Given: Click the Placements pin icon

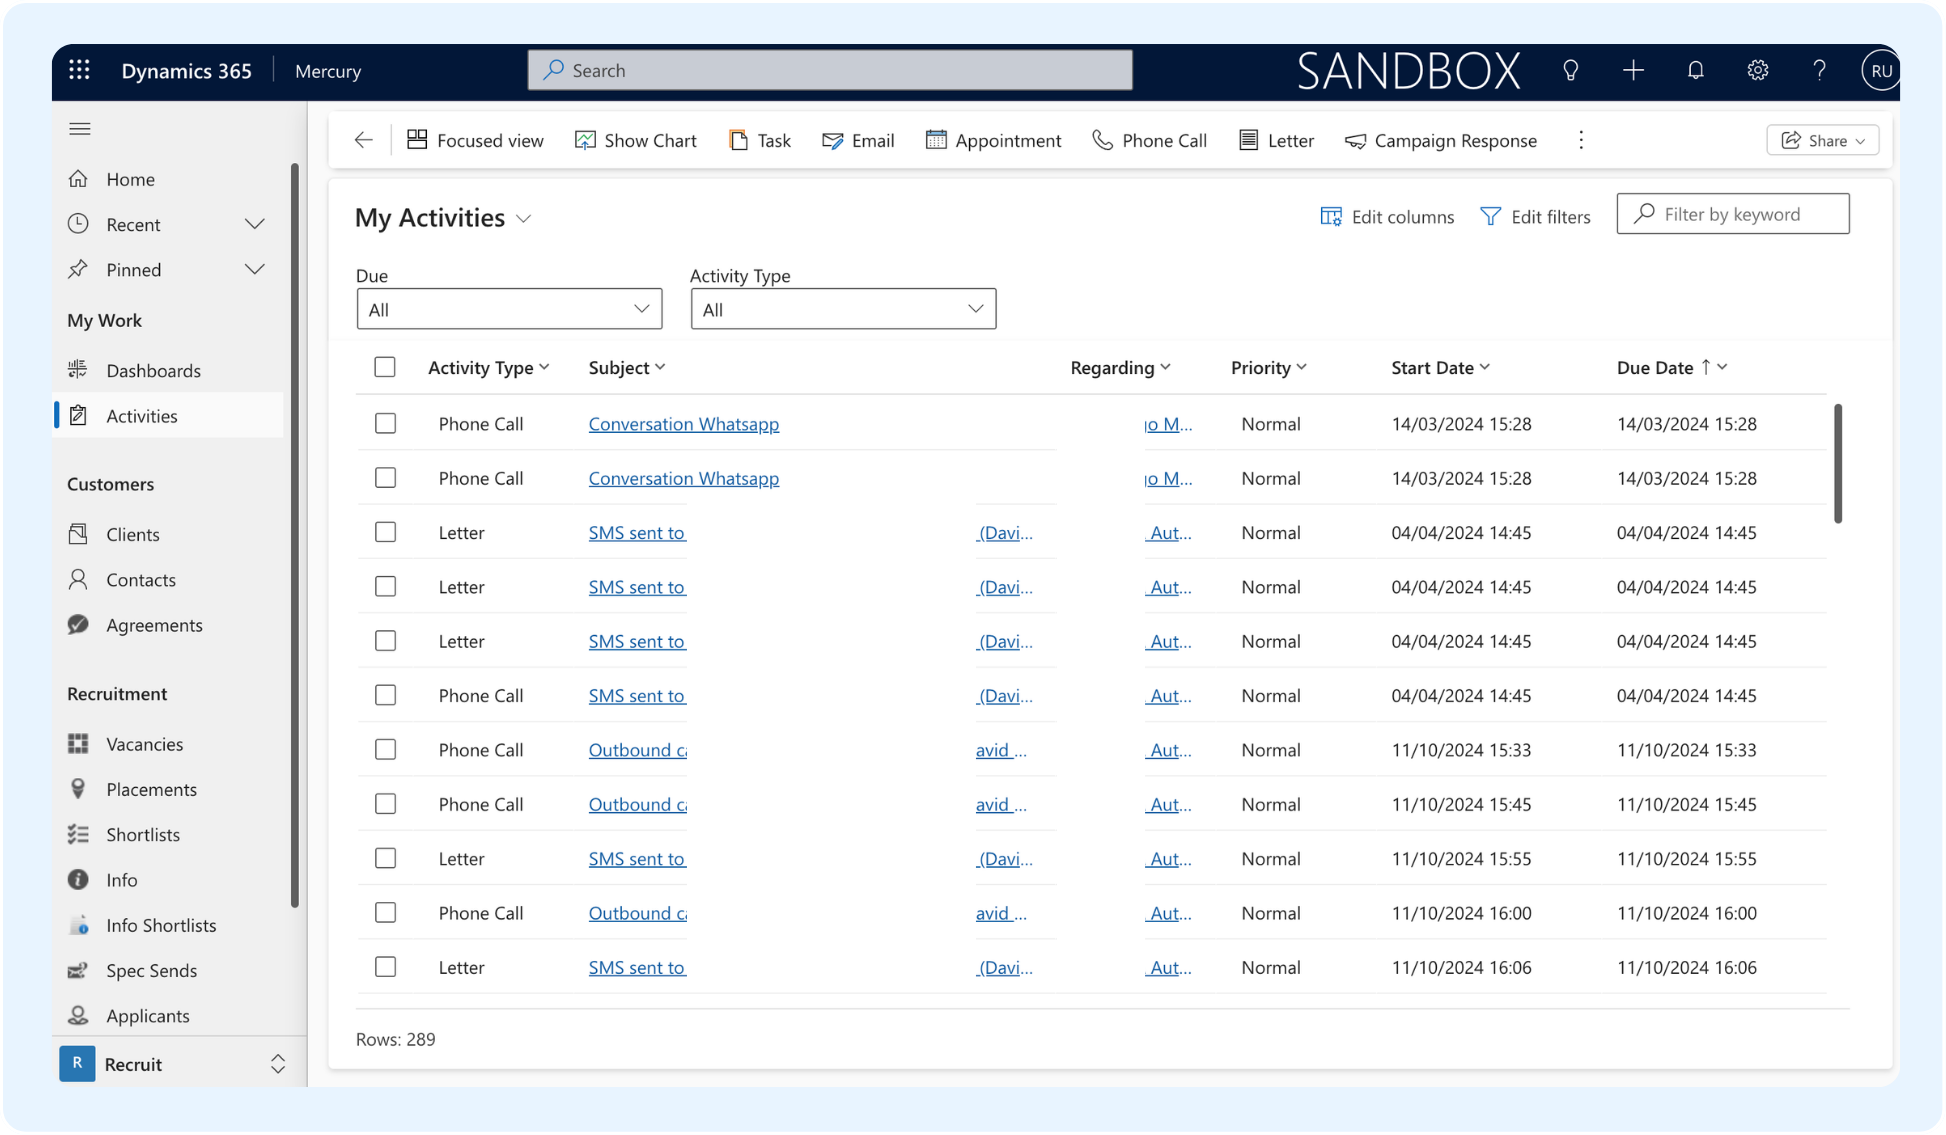Looking at the screenshot, I should click(x=78, y=789).
